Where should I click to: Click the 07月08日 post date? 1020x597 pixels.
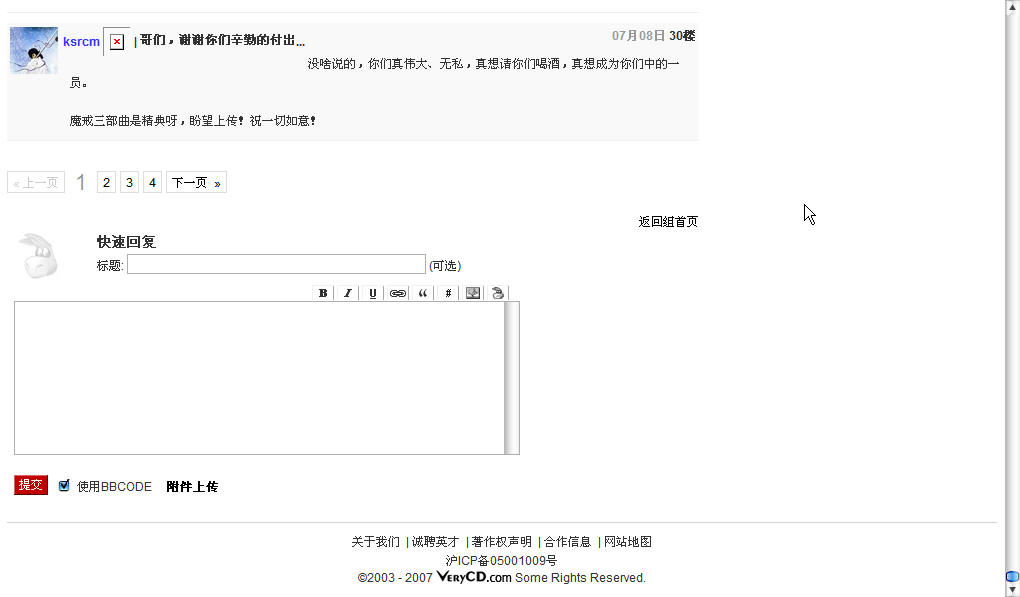(x=639, y=36)
